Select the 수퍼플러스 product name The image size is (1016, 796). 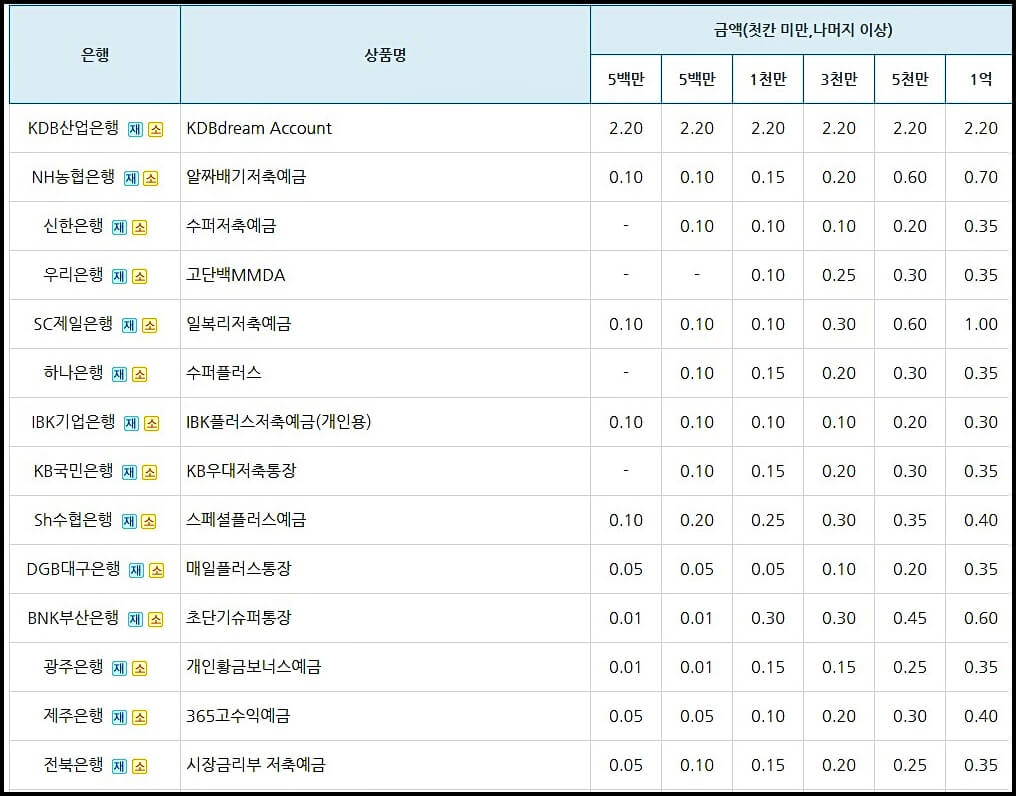point(224,373)
